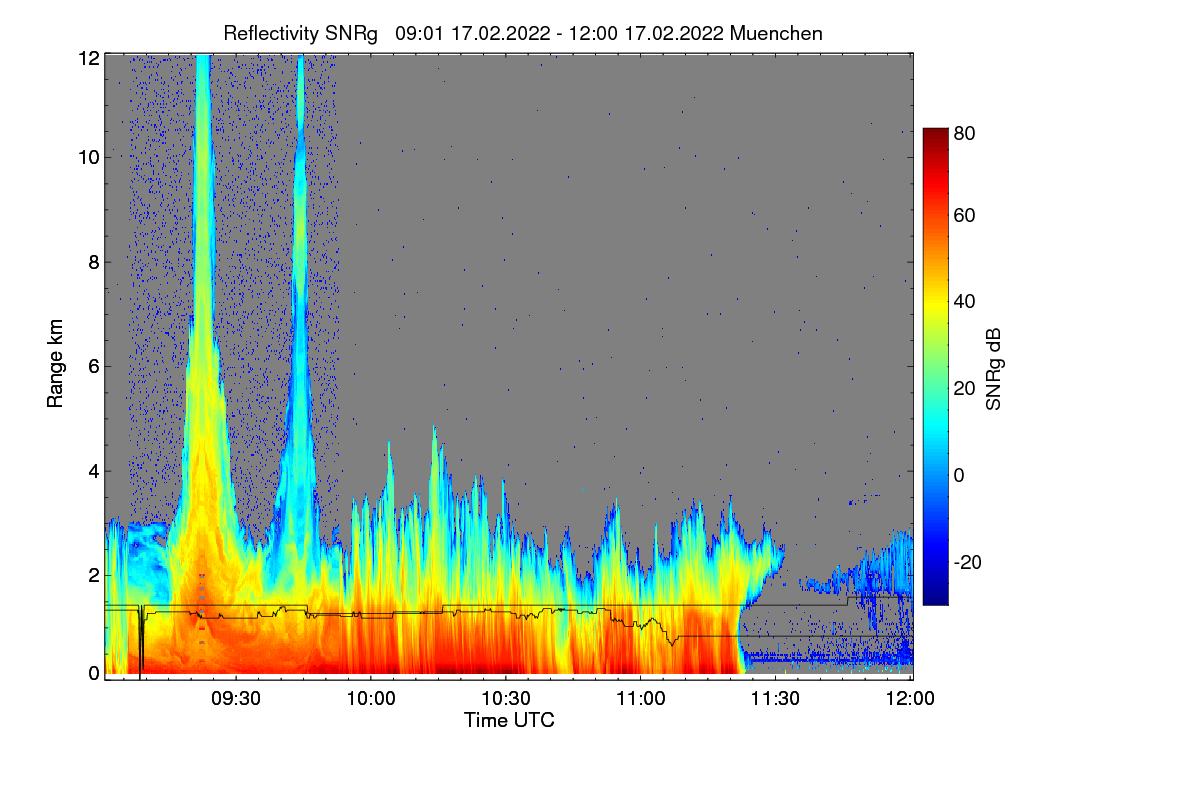
Task: Click the SNRg color scale bar
Action: coord(934,366)
